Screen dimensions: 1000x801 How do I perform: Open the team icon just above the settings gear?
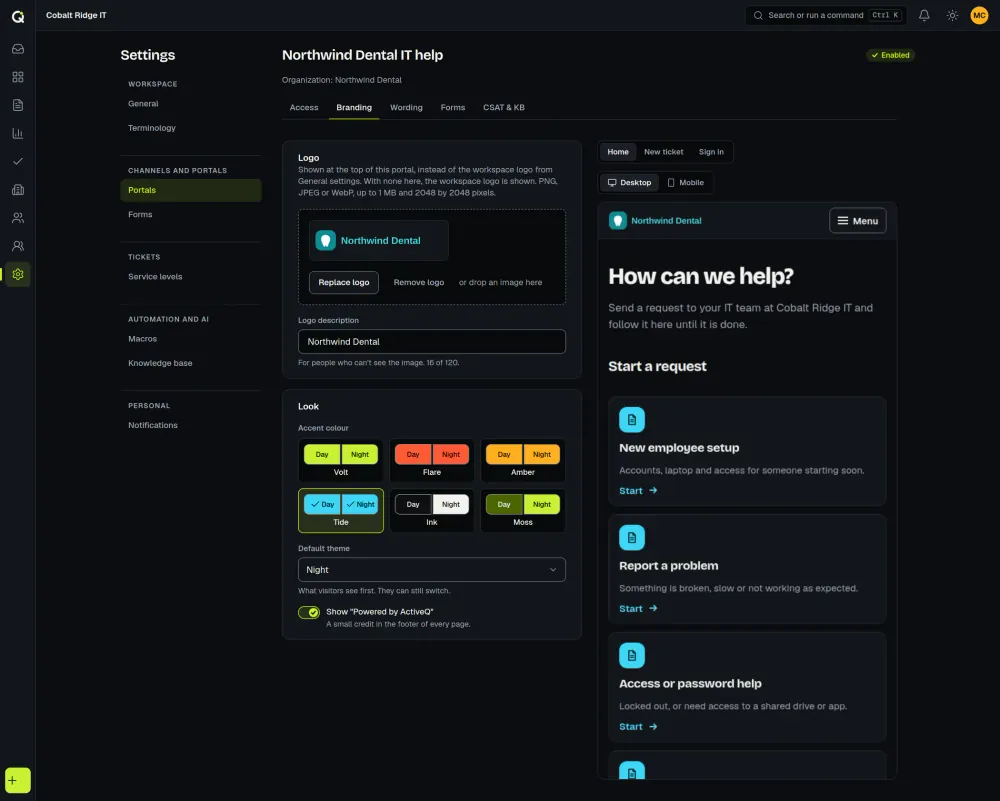click(18, 246)
